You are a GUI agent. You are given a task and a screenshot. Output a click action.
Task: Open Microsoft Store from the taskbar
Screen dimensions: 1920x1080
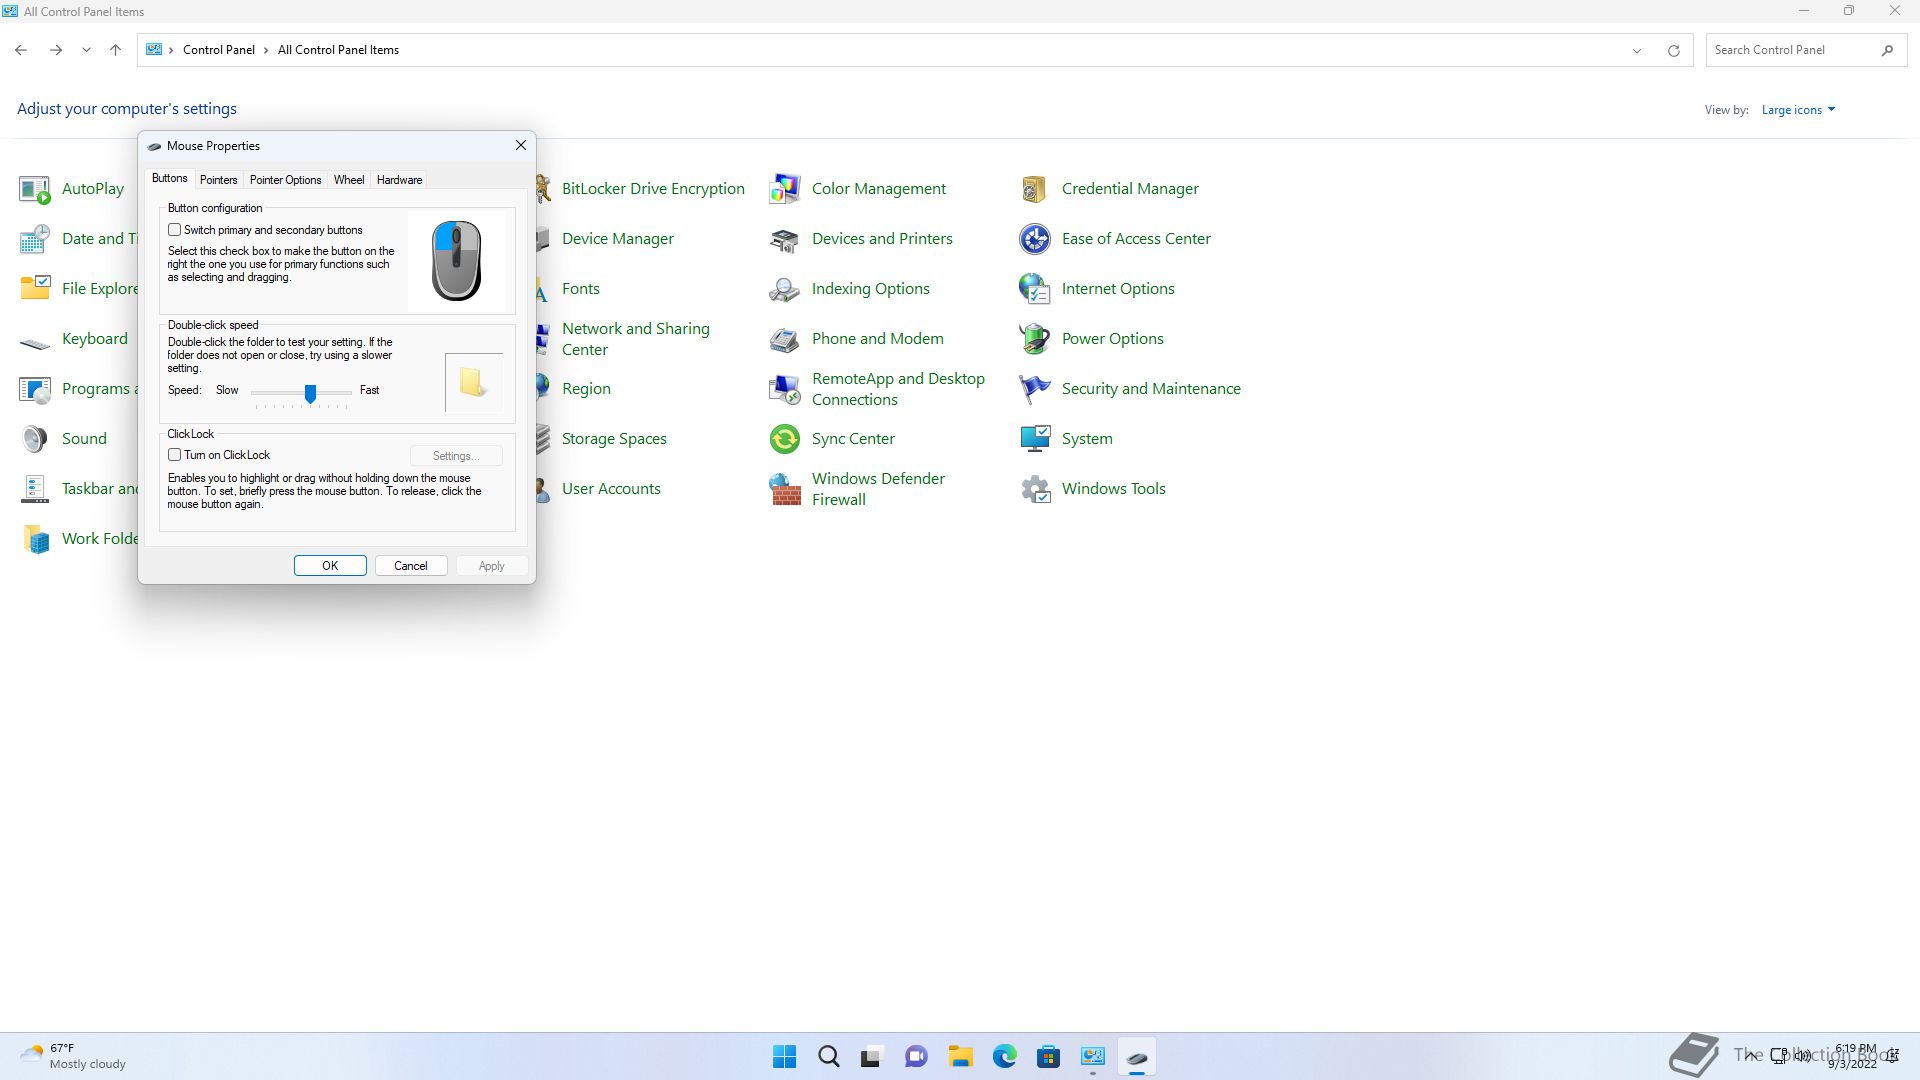[1049, 1057]
